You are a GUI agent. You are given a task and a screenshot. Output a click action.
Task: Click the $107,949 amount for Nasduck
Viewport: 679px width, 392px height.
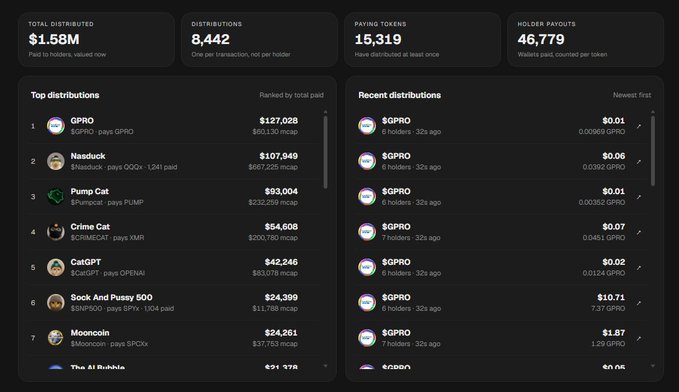point(278,156)
